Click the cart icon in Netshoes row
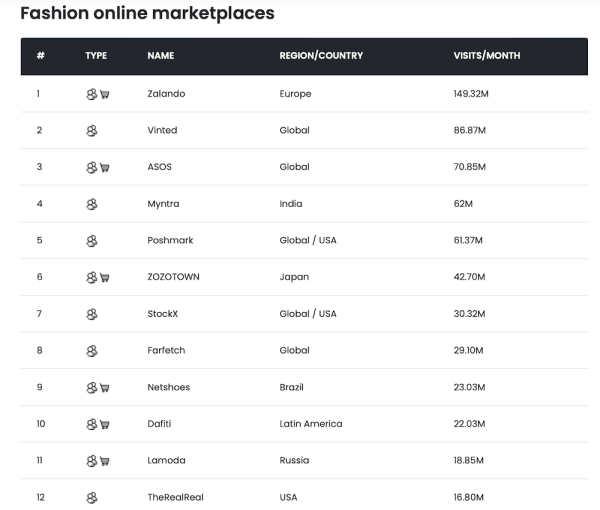Image resolution: width=600 pixels, height=510 pixels. click(105, 387)
